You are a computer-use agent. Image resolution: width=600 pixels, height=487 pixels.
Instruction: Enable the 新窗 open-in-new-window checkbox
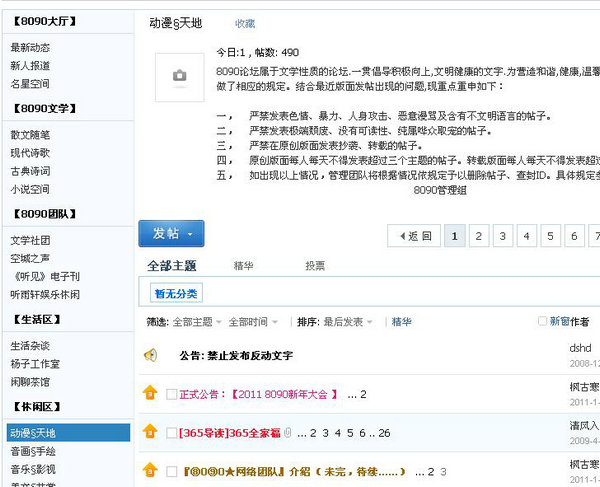542,321
